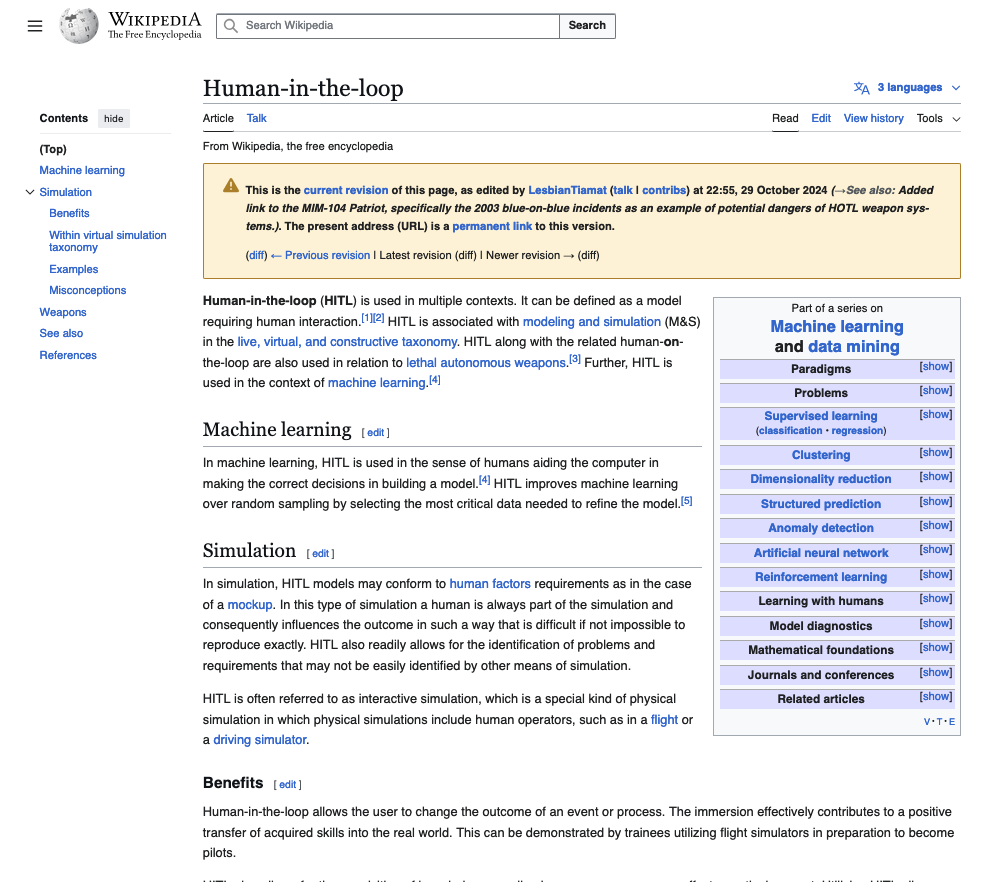Image resolution: width=985 pixels, height=882 pixels.
Task: Click the magnifying glass search icon
Action: coord(231,26)
